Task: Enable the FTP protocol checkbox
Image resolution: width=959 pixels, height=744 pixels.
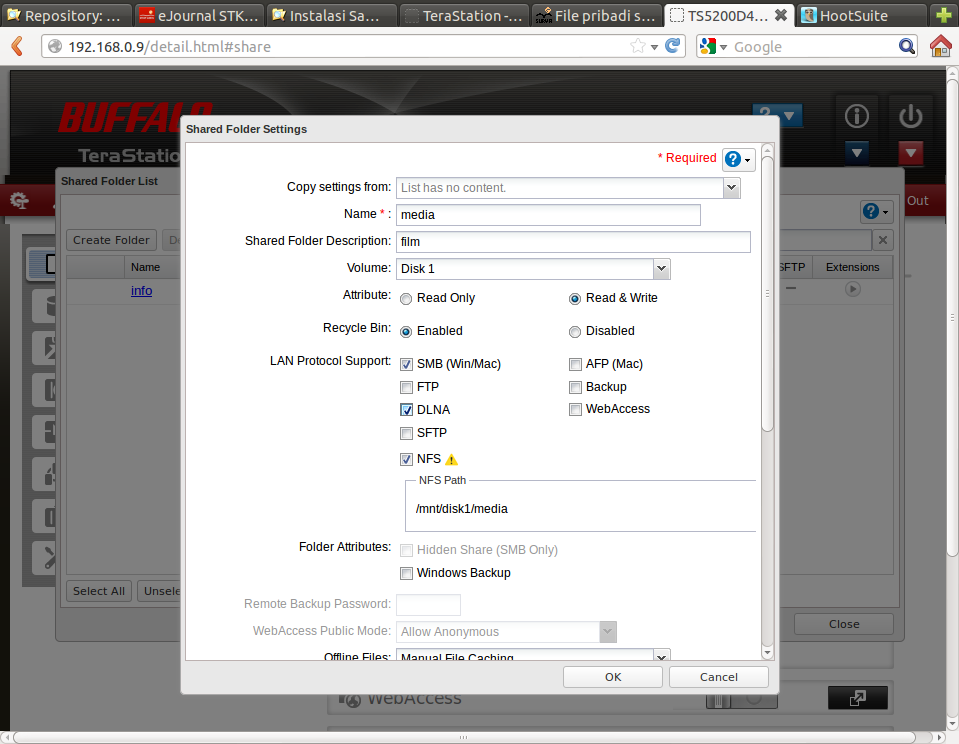Action: coord(406,387)
